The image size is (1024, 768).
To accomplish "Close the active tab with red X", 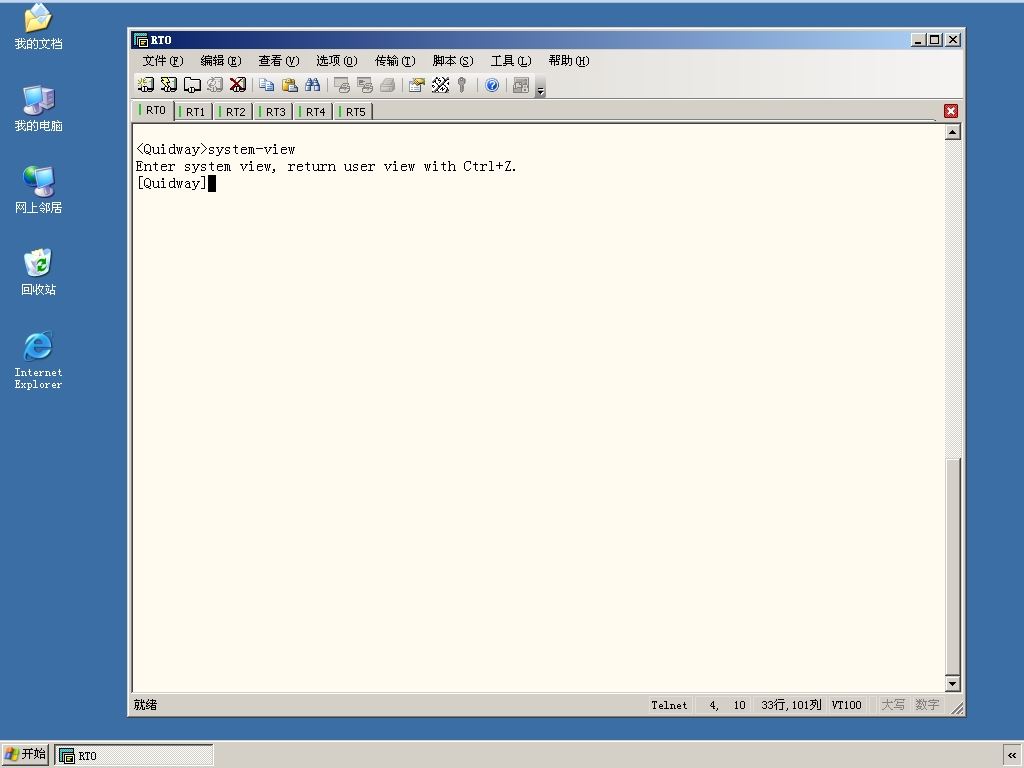I will (x=951, y=111).
